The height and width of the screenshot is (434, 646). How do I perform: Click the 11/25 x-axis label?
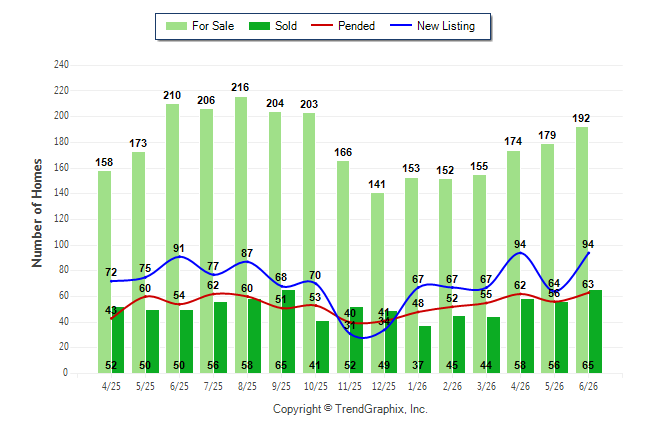[x=350, y=386]
